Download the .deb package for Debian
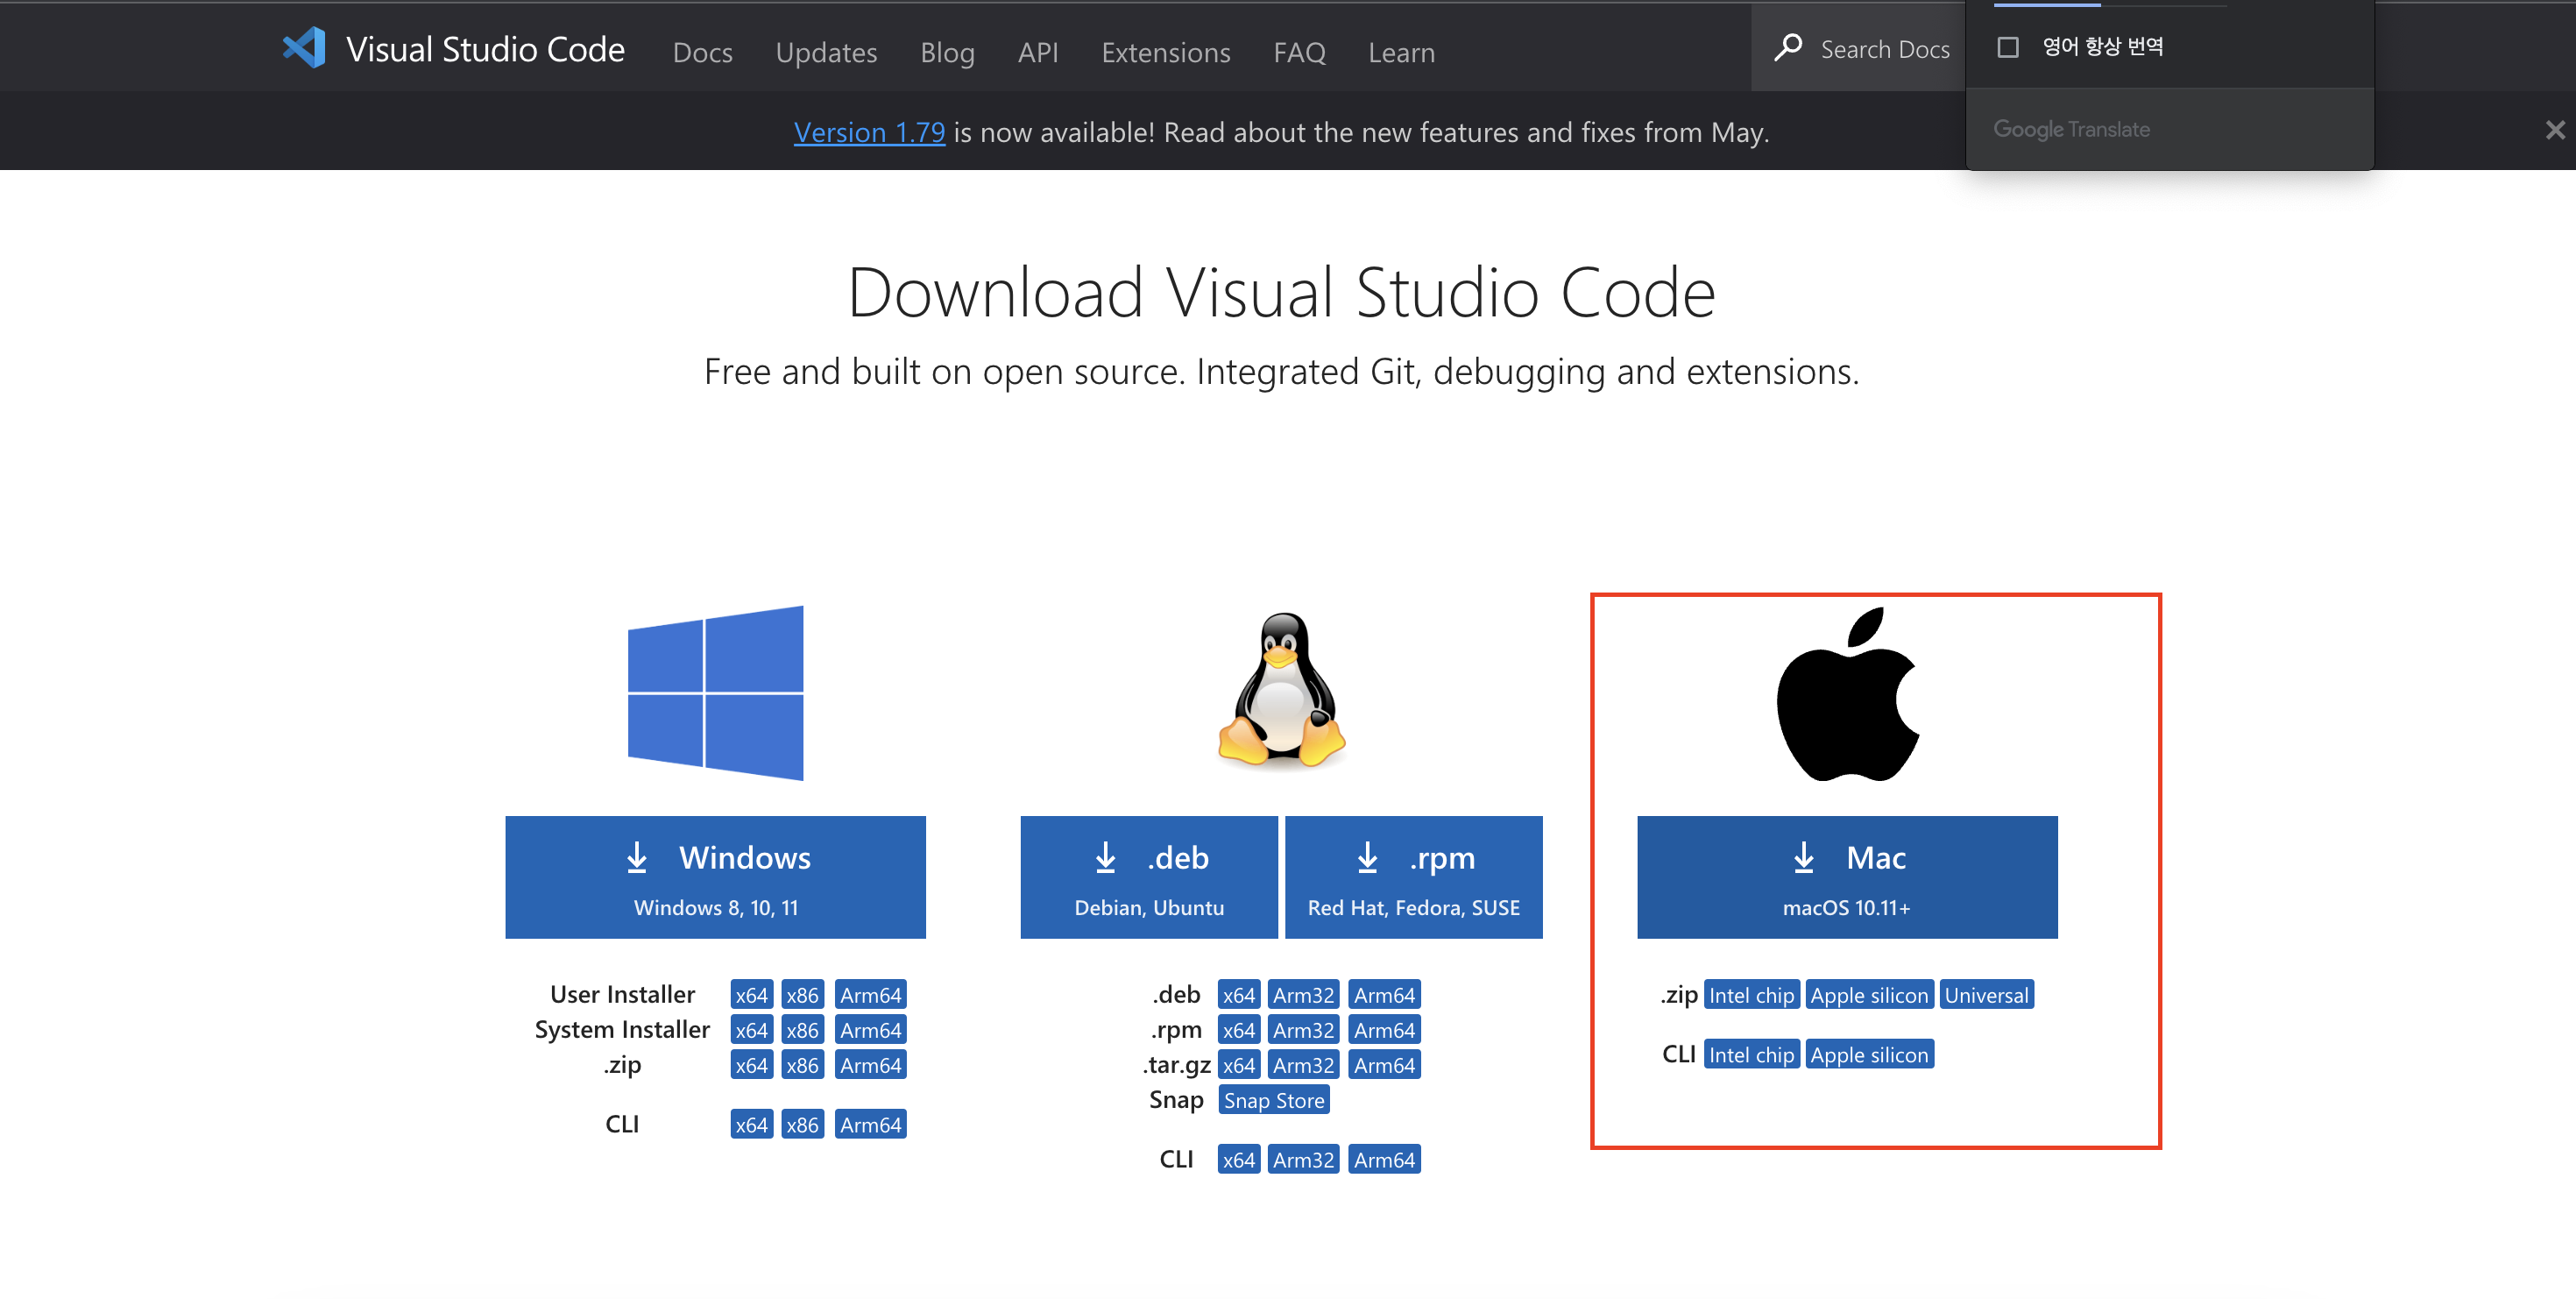The image size is (2576, 1299). click(1148, 877)
